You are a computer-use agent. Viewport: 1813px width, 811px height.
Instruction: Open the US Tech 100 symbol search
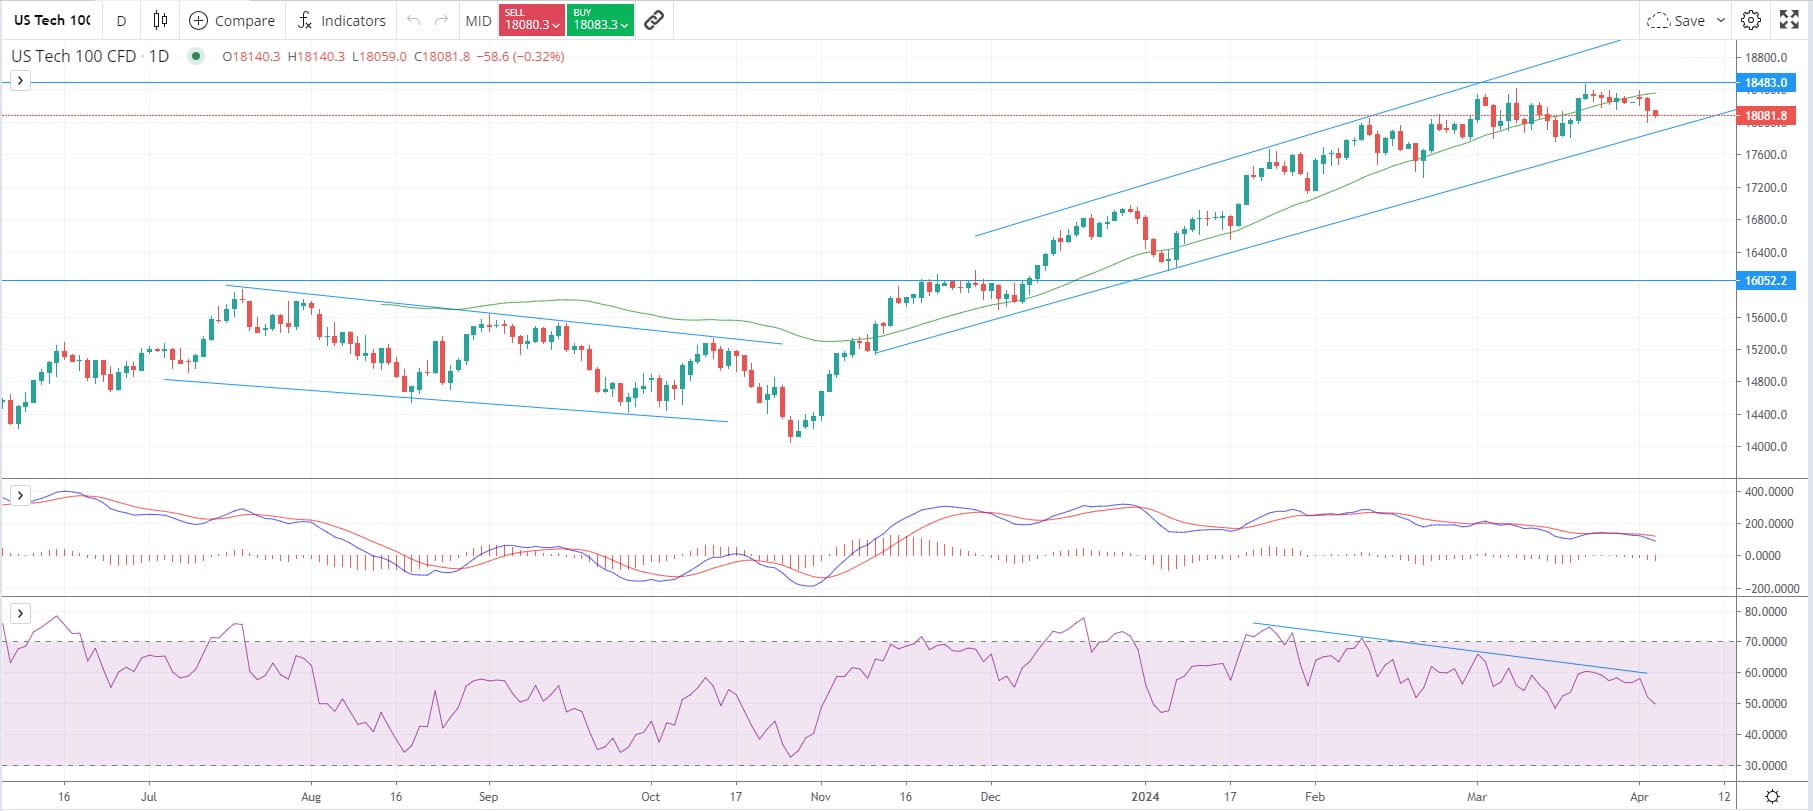[x=52, y=20]
